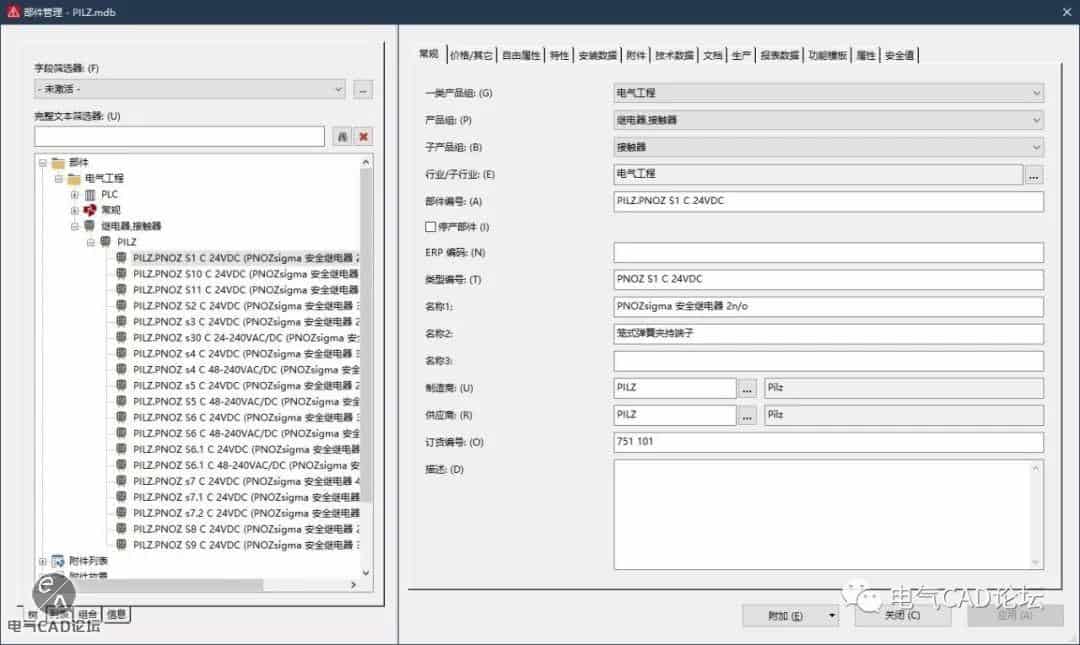Collapse the PILZ tree node
The image size is (1080, 645).
[90, 242]
